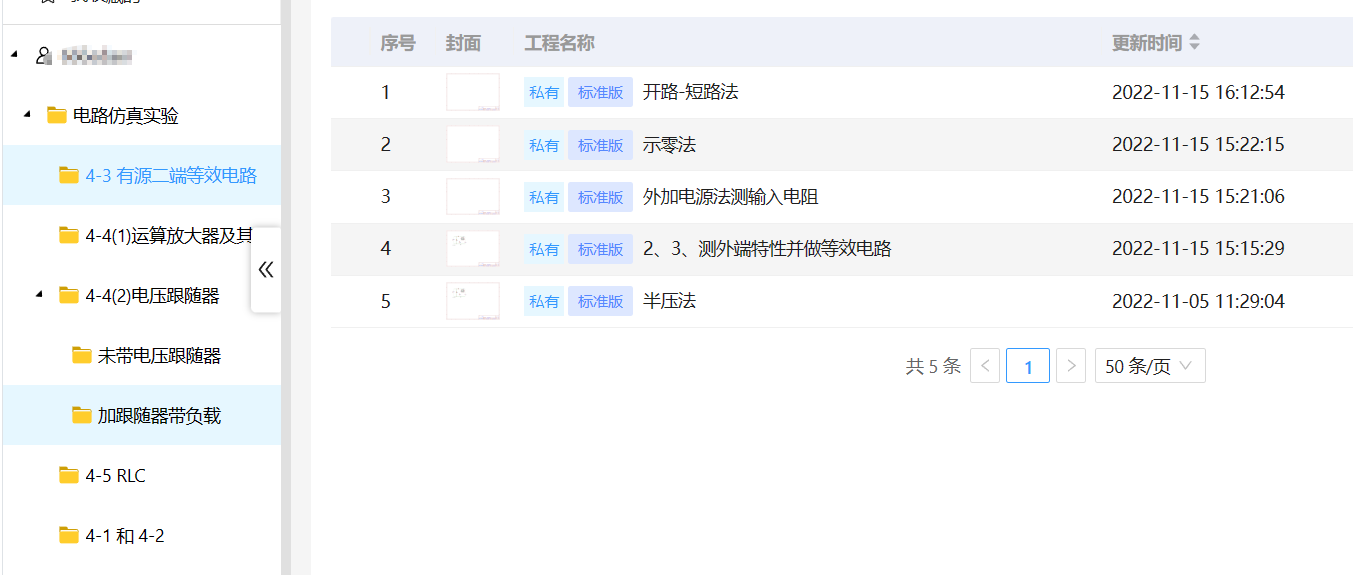This screenshot has width=1353, height=575.
Task: Go to next page in pagination
Action: 1071,366
